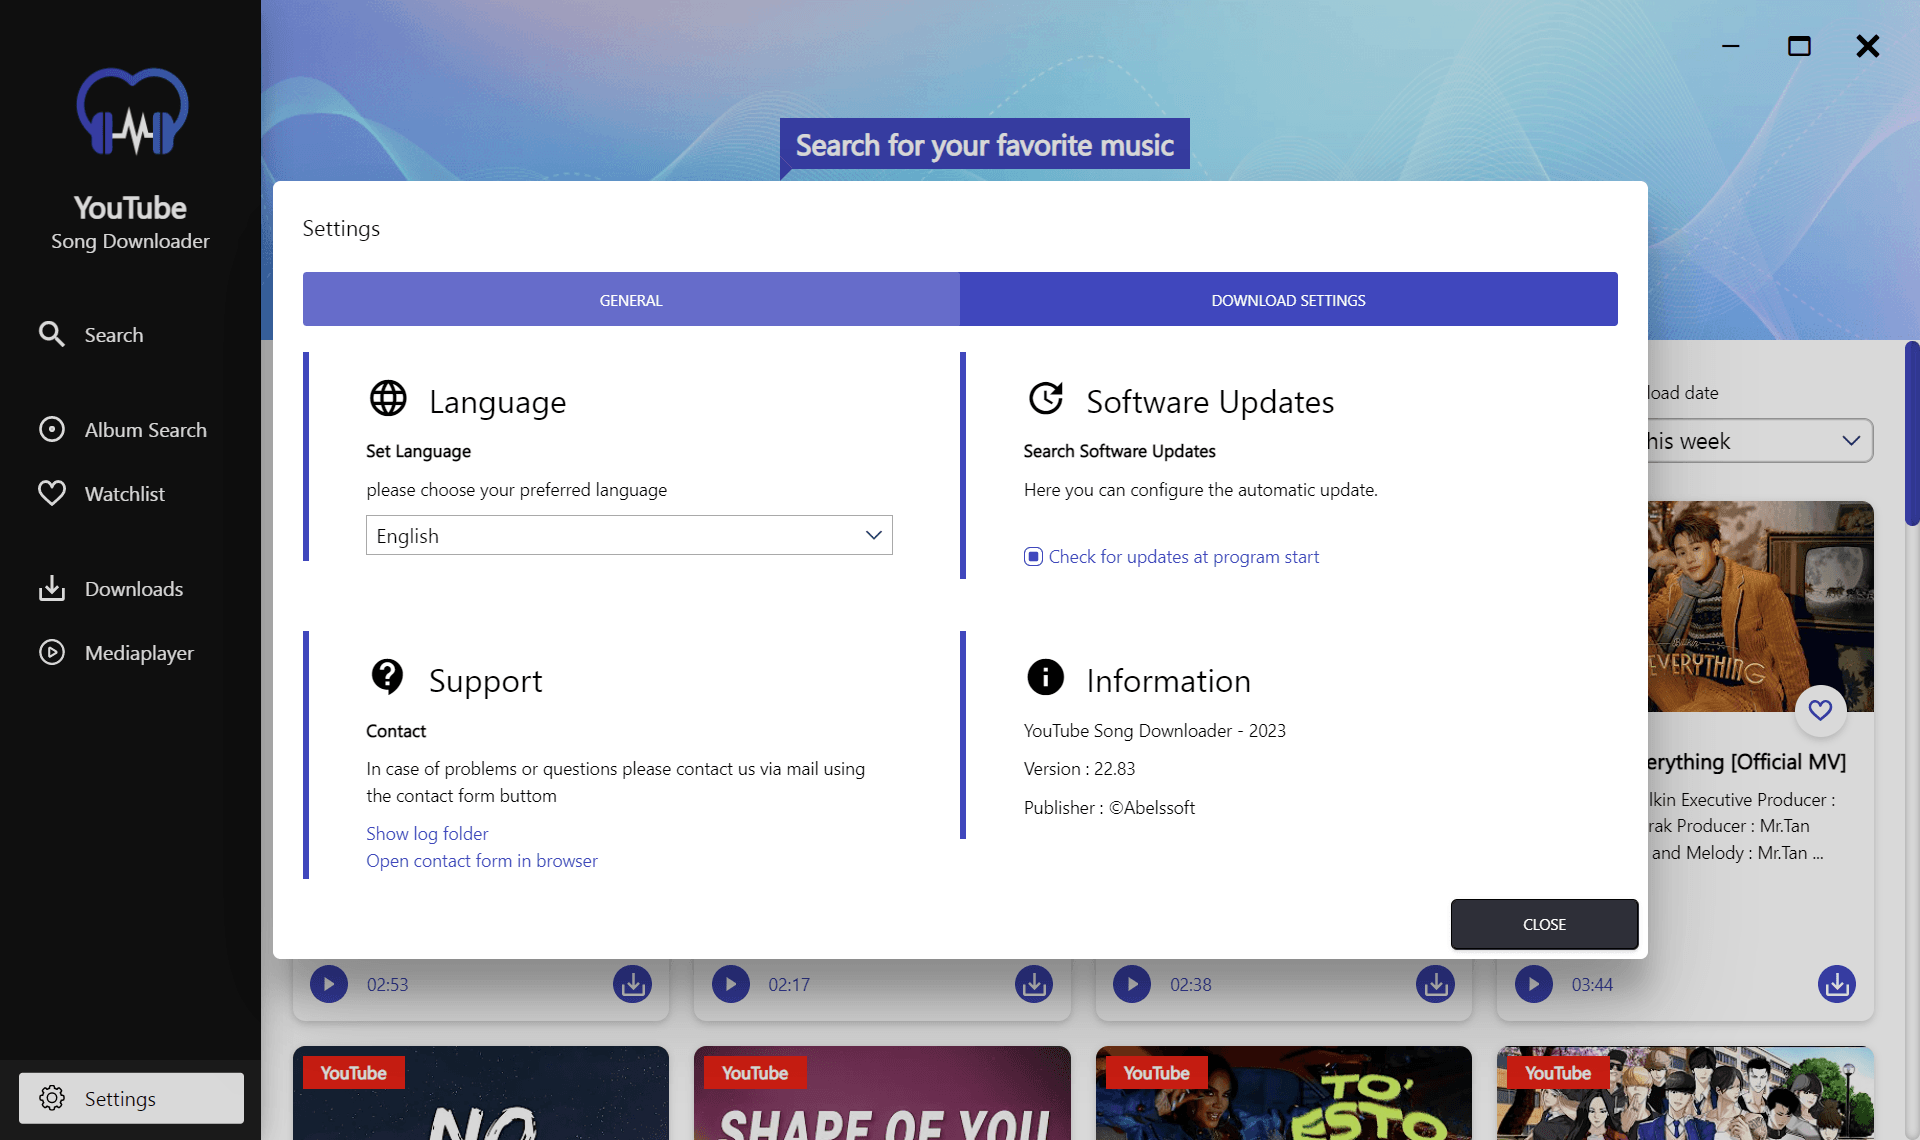Click the Search for your favorite music banner
Screen dimensions: 1920x1140
pos(985,146)
